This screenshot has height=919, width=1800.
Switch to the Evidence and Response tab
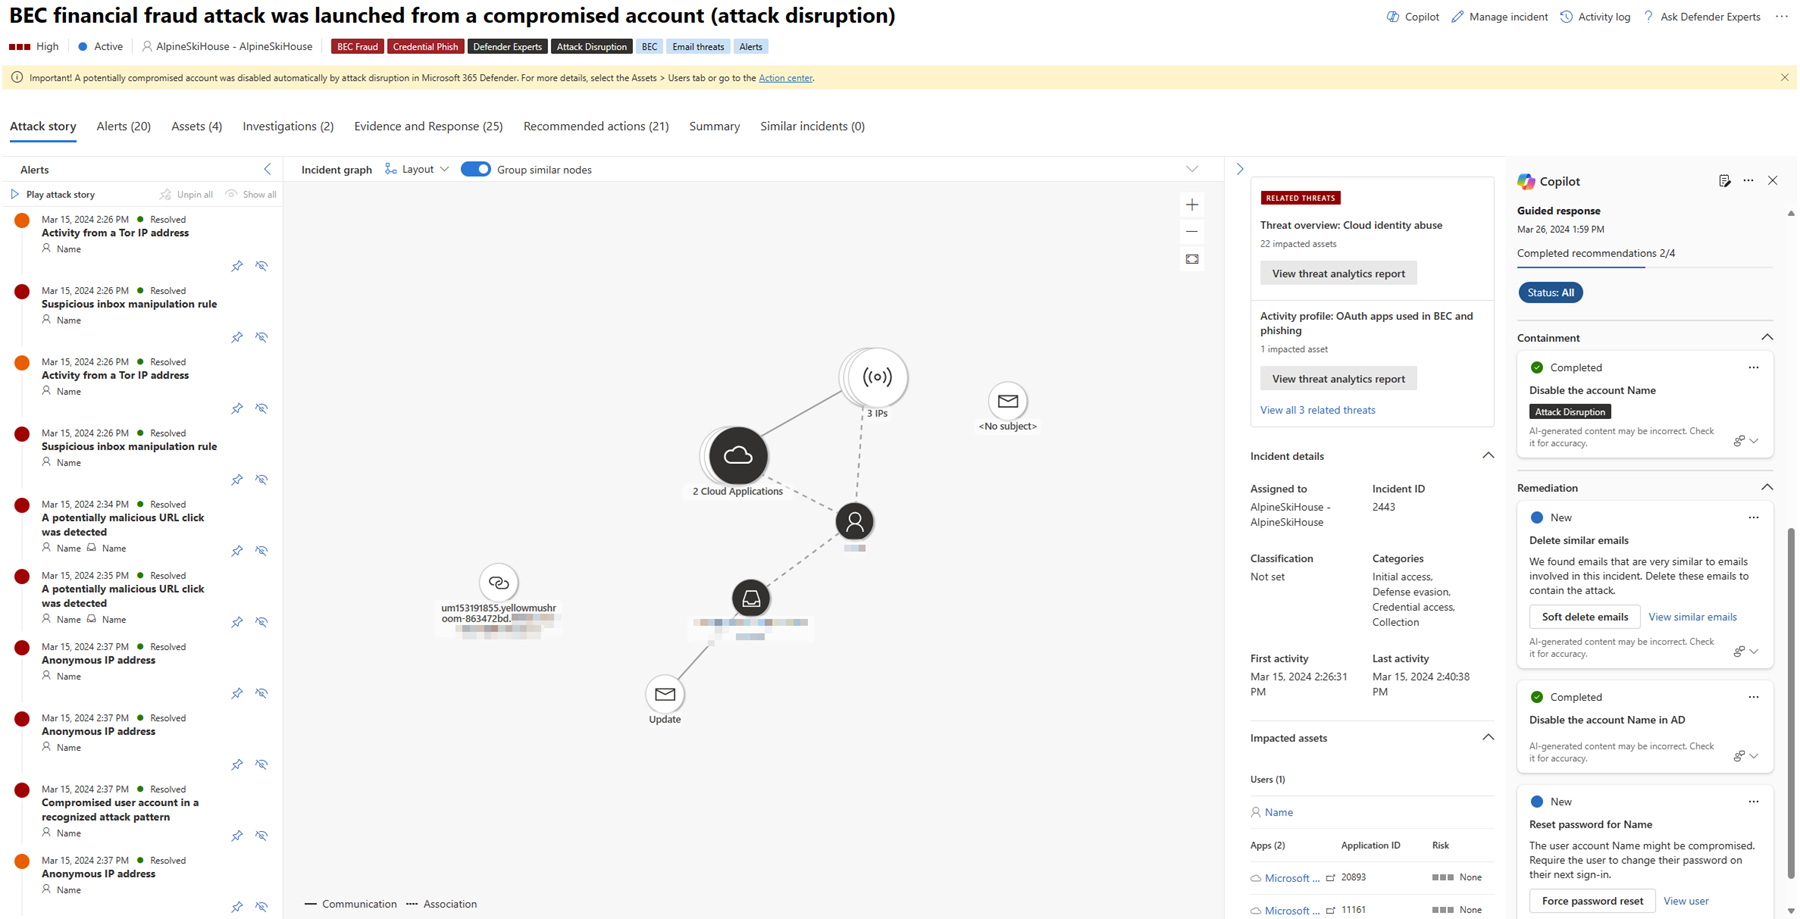pos(428,126)
